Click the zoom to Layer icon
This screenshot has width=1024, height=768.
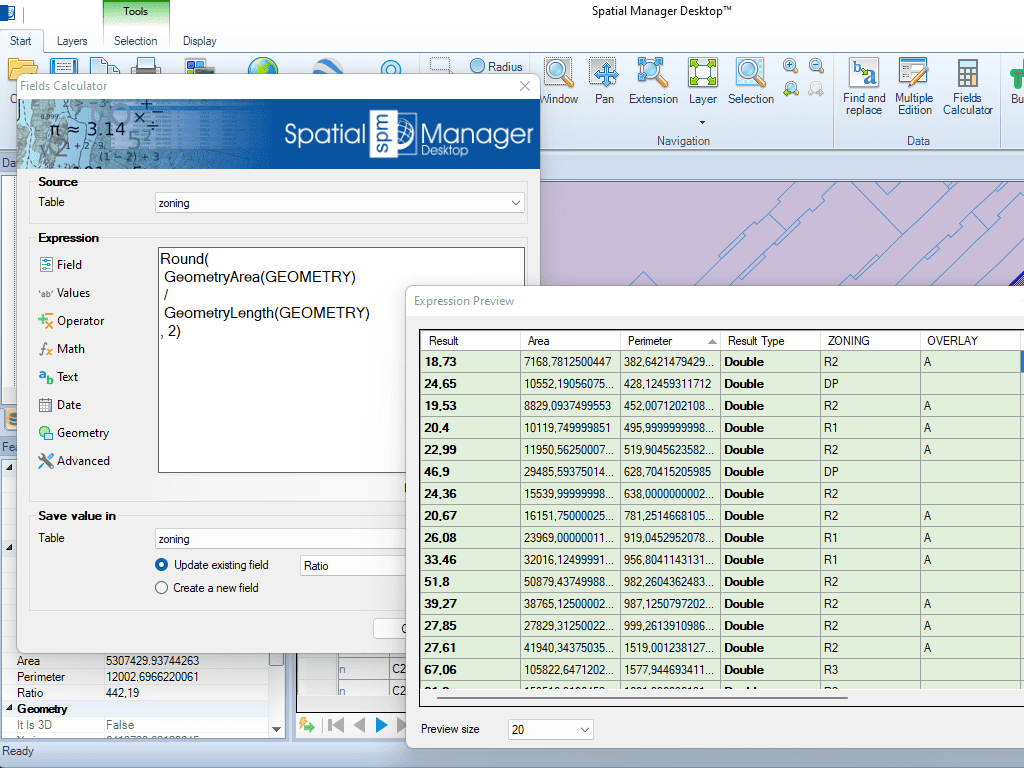703,73
